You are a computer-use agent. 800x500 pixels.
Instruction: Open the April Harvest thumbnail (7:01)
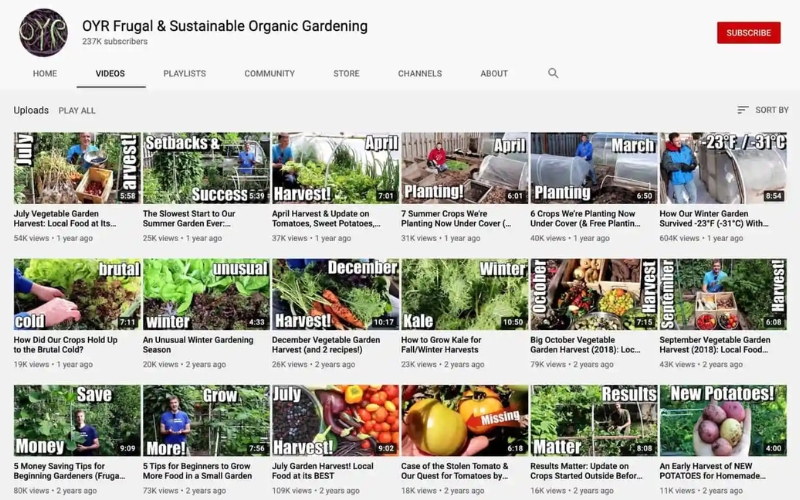(x=335, y=168)
